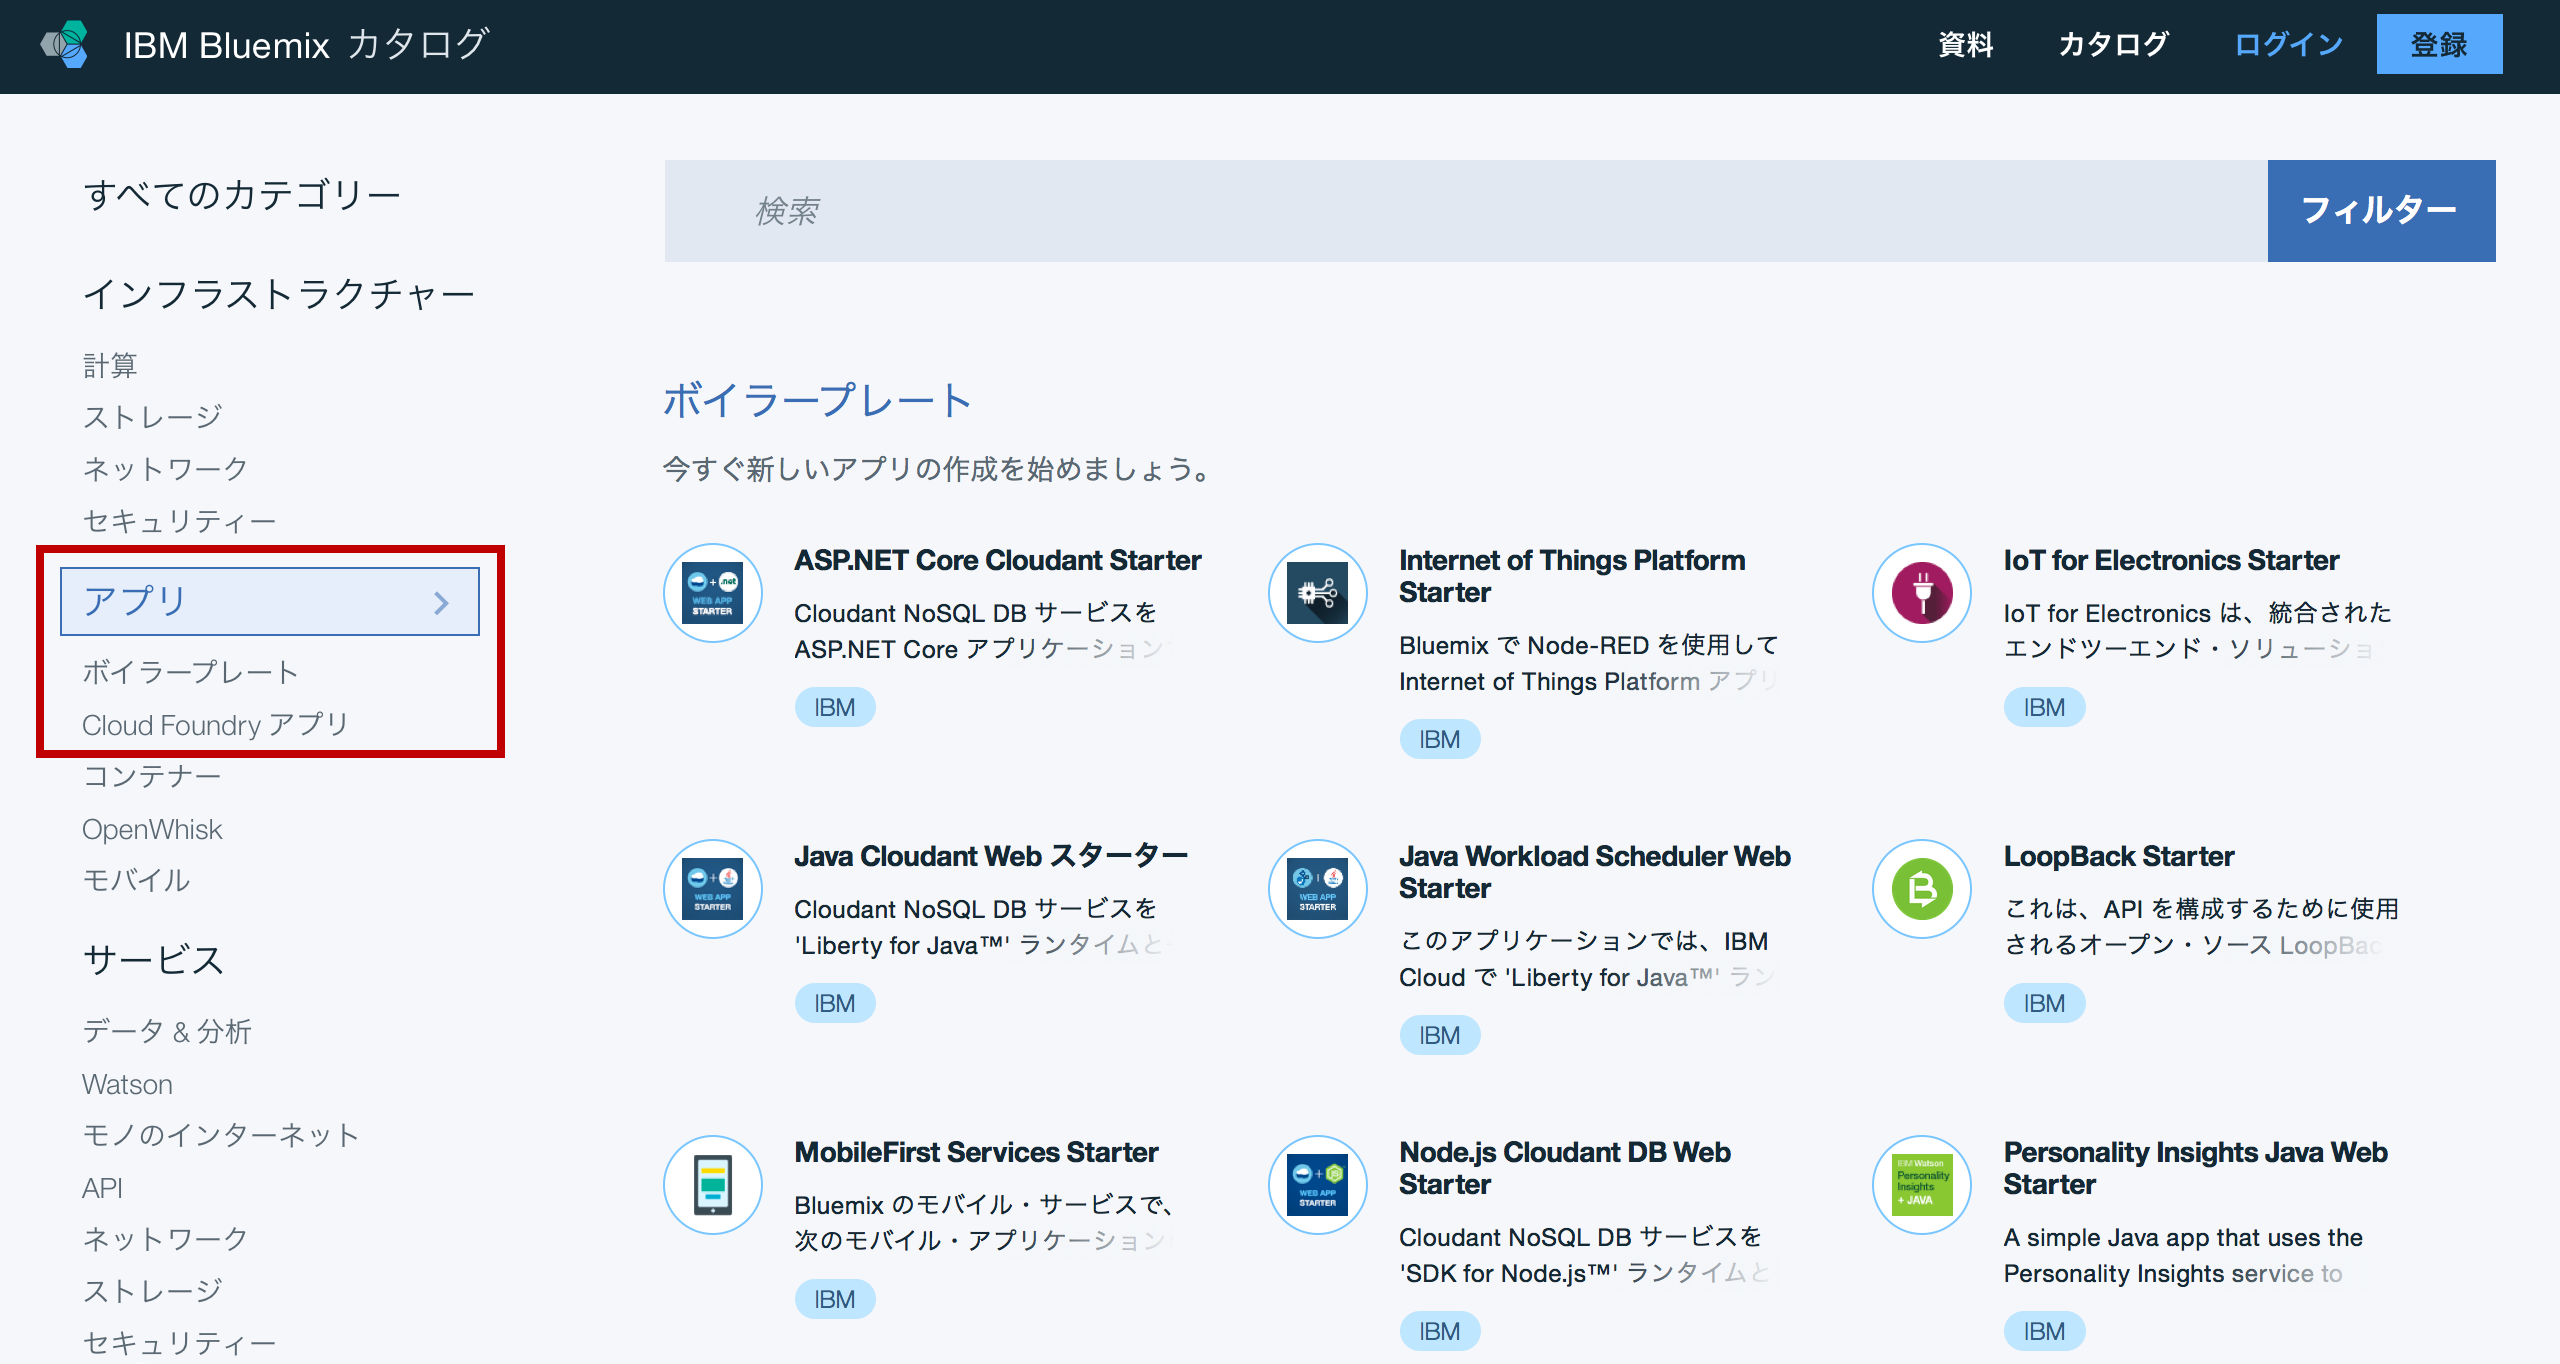Toggle the IBM tag under ASP.NET Core Cloudant Starter
2560x1364 pixels.
click(835, 706)
